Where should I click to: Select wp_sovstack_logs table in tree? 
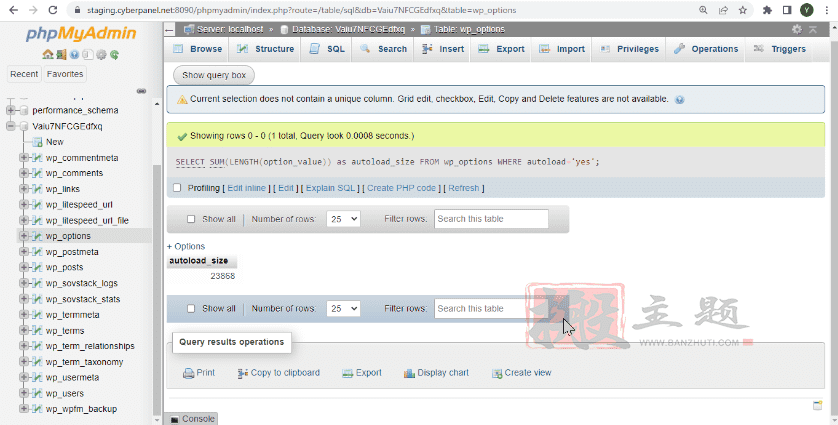[x=81, y=283]
